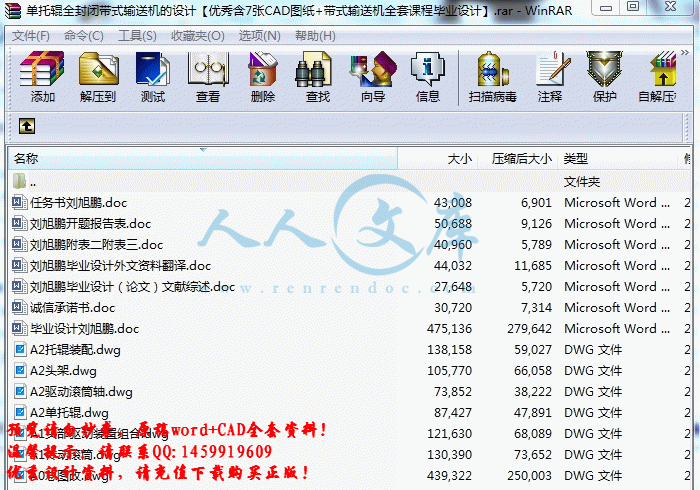Select file 刘旭鹏毕业设计外文资料翻译.doc

click(x=350, y=266)
